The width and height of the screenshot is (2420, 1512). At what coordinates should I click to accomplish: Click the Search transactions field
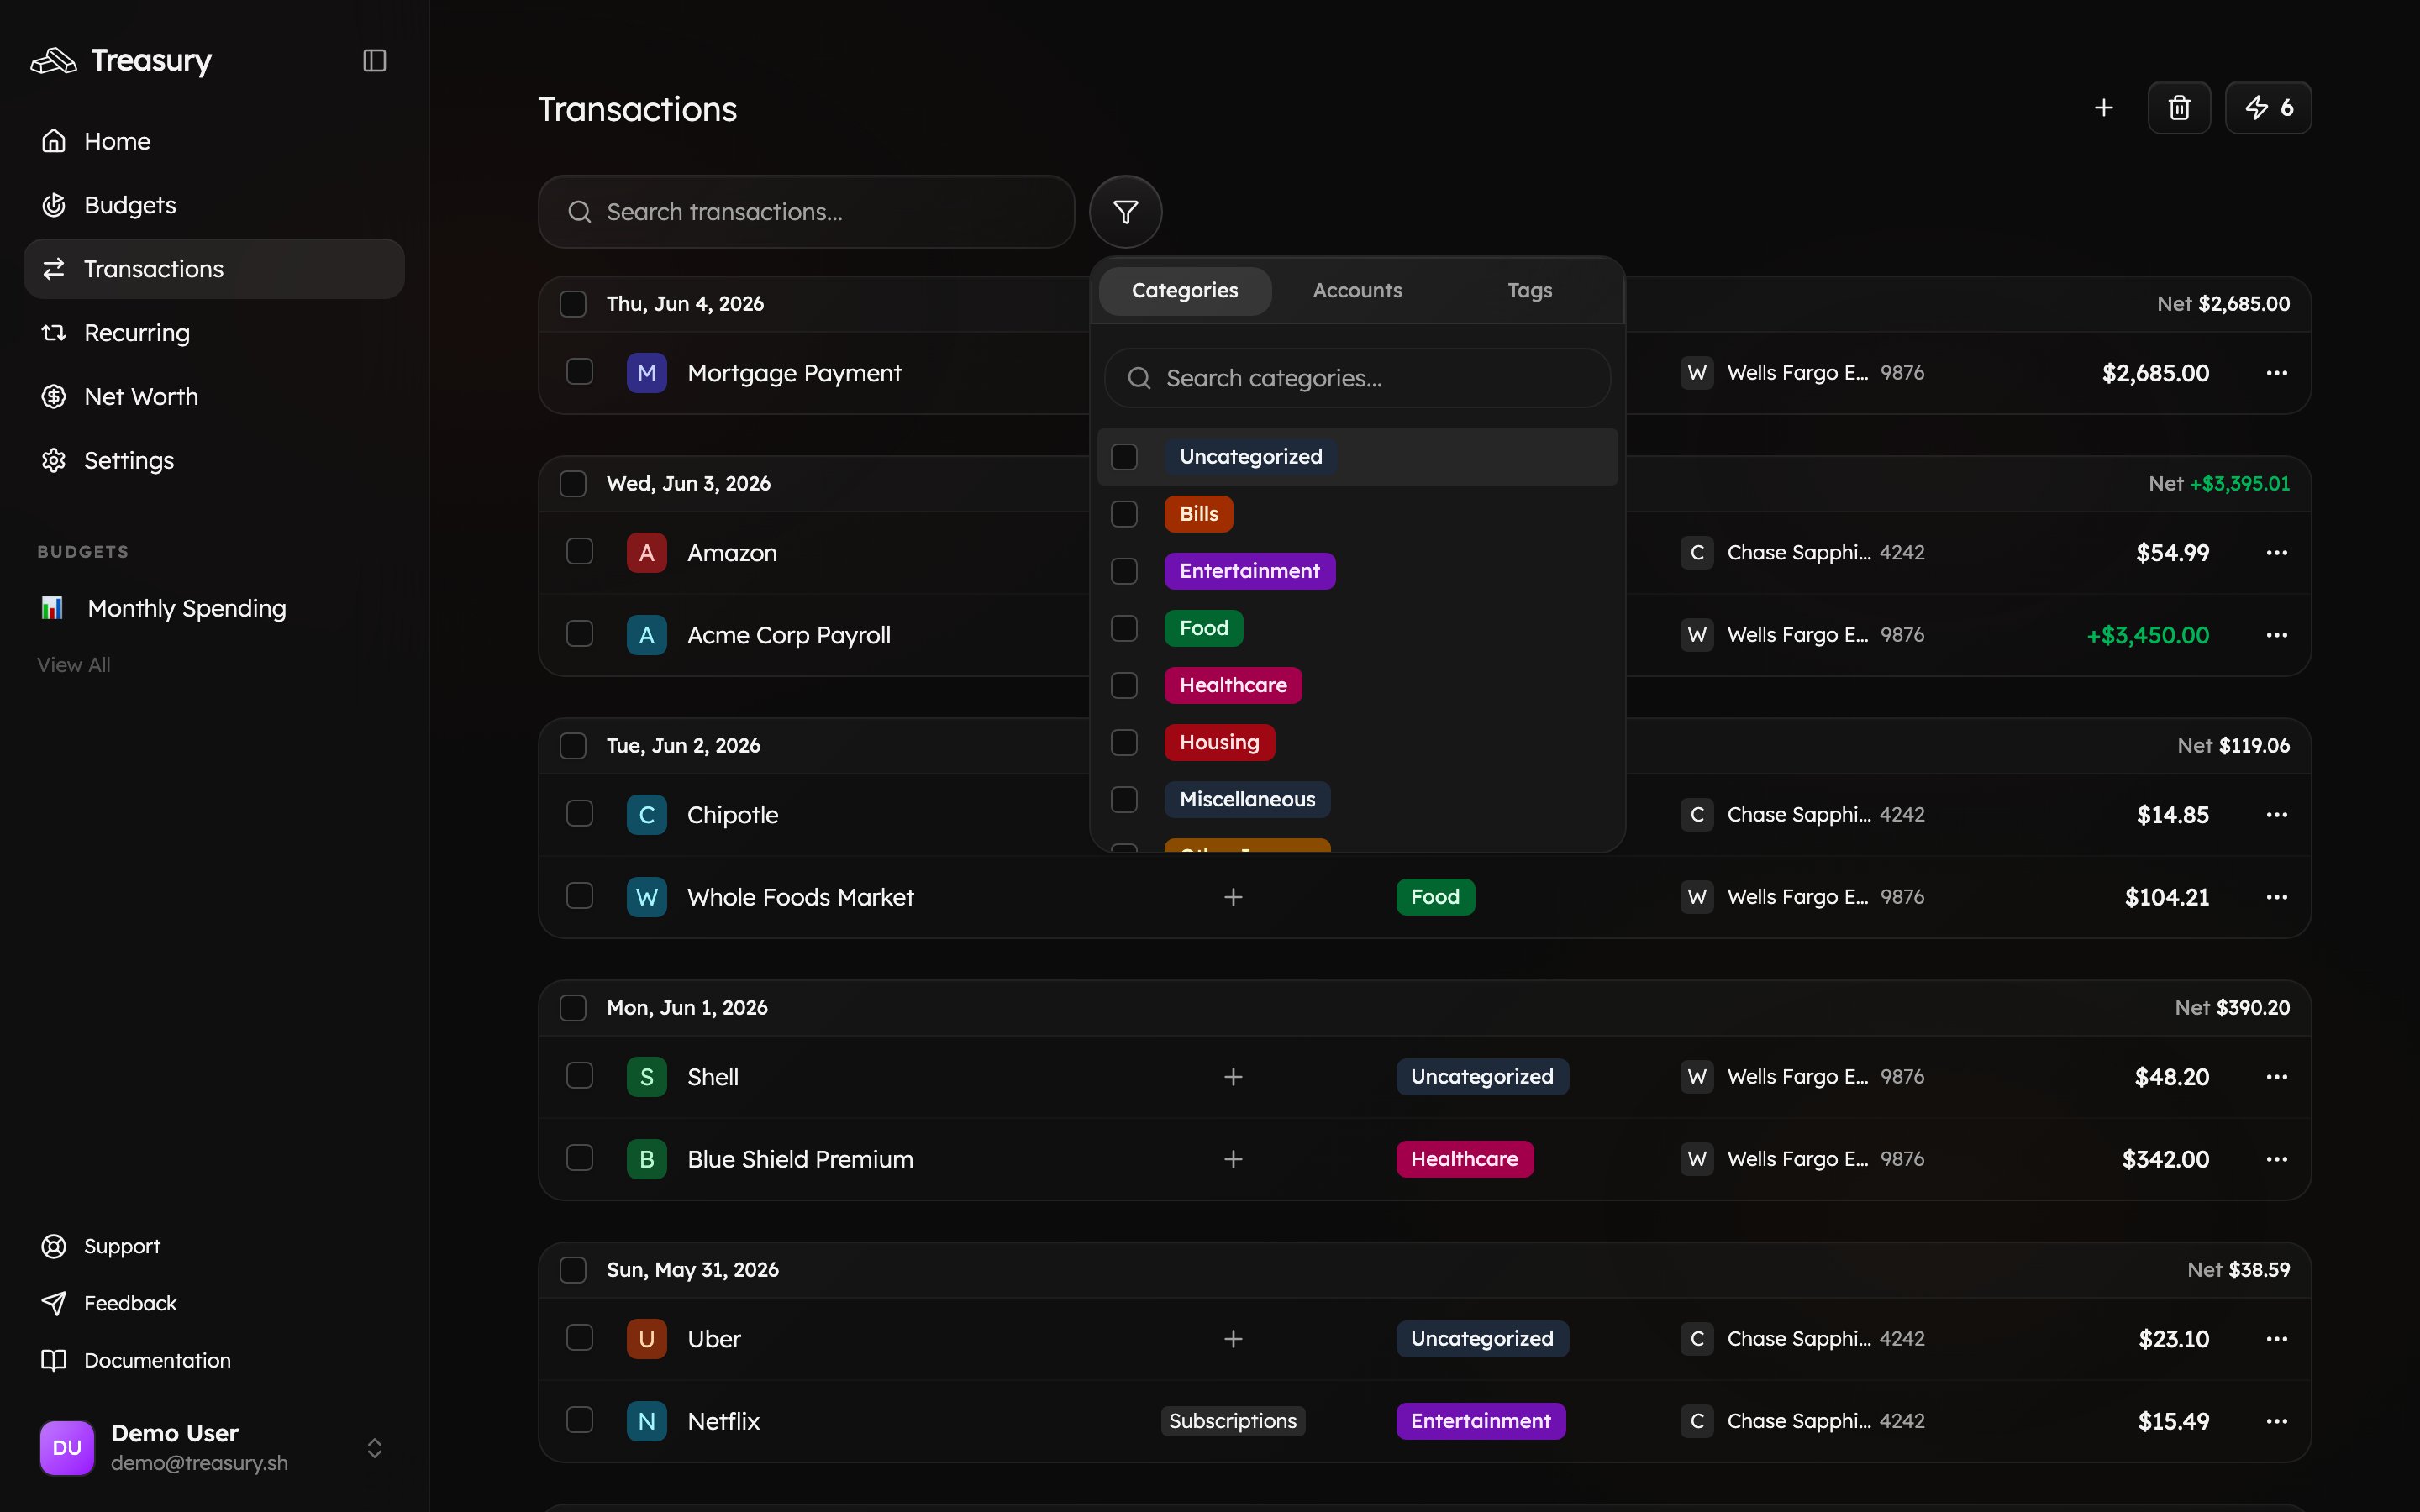click(x=806, y=212)
